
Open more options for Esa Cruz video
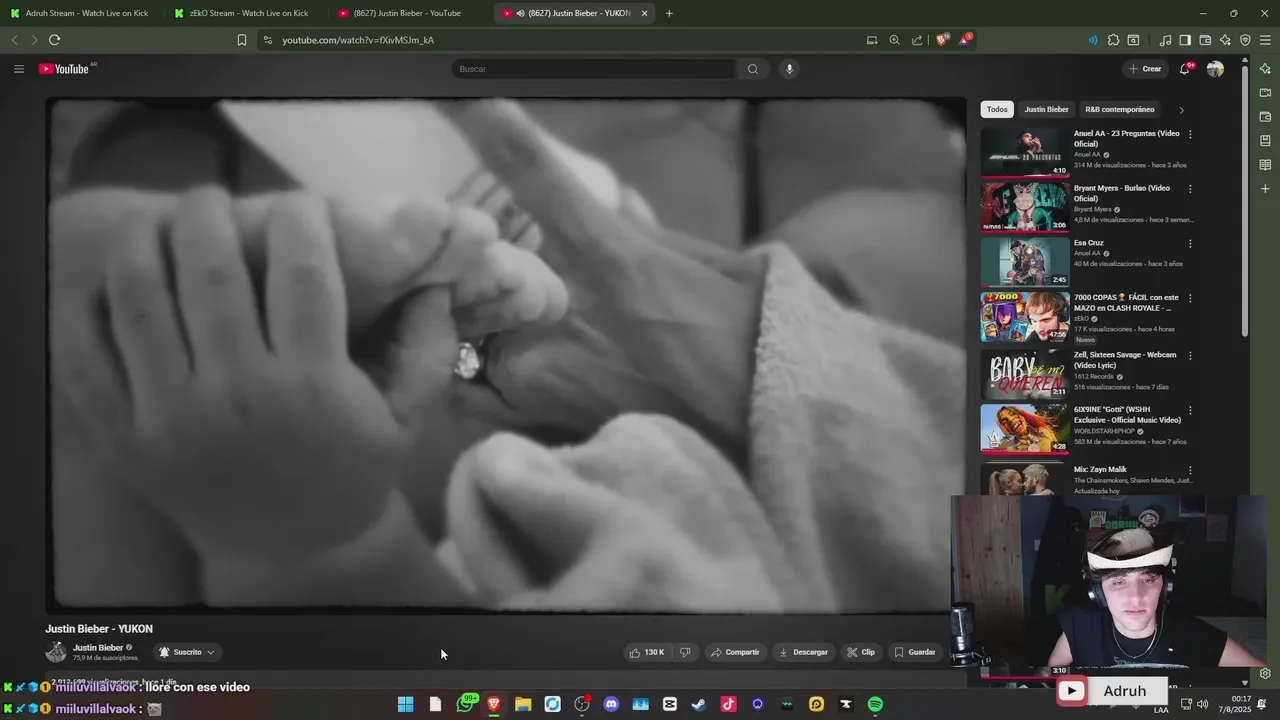[1189, 244]
